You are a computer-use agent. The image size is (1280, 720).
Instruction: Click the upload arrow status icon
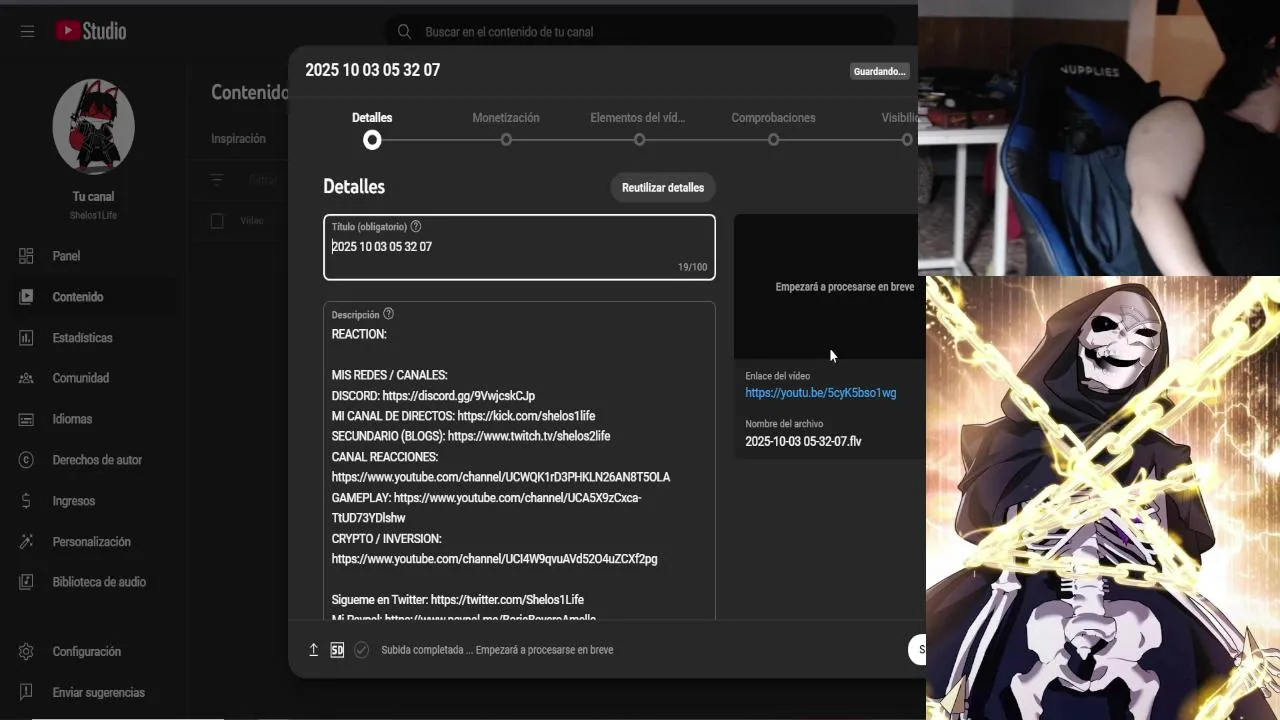point(313,650)
